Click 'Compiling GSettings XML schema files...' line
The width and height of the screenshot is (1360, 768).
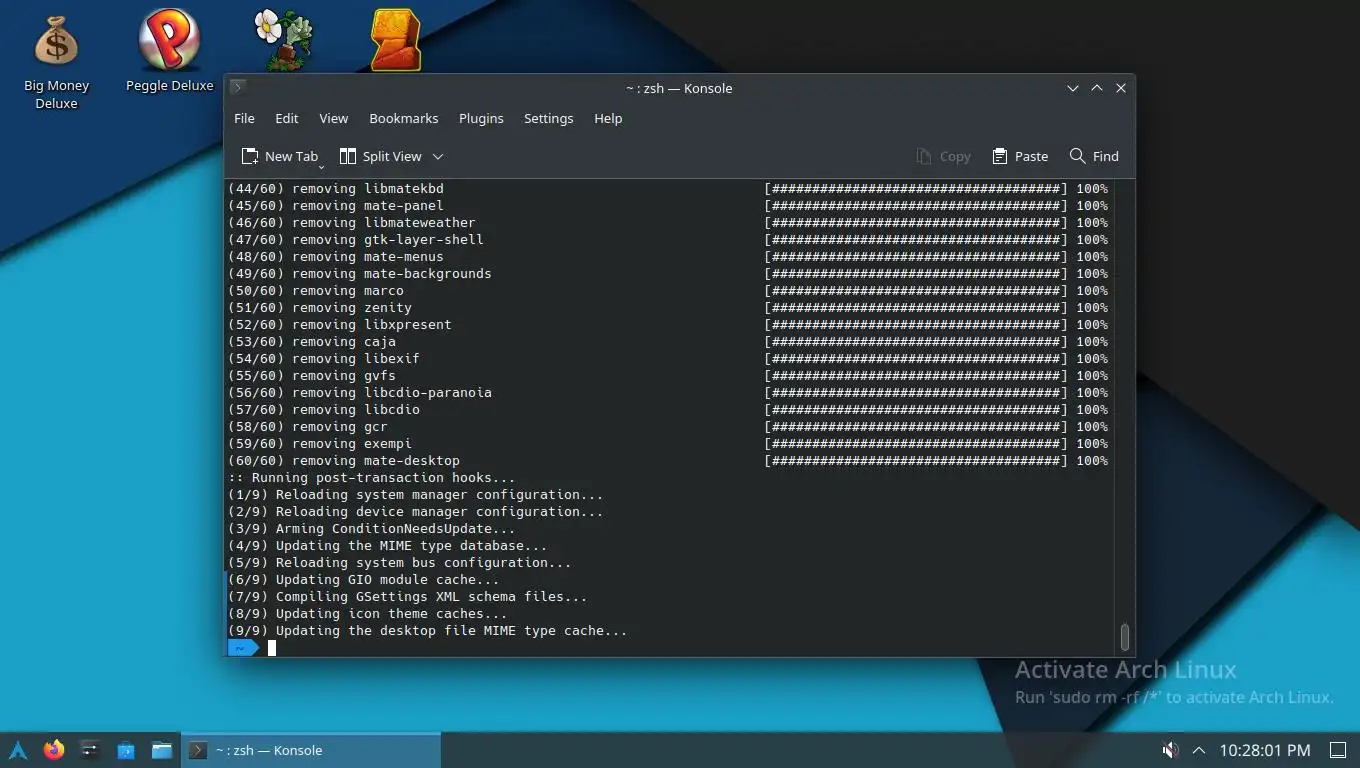tap(408, 597)
